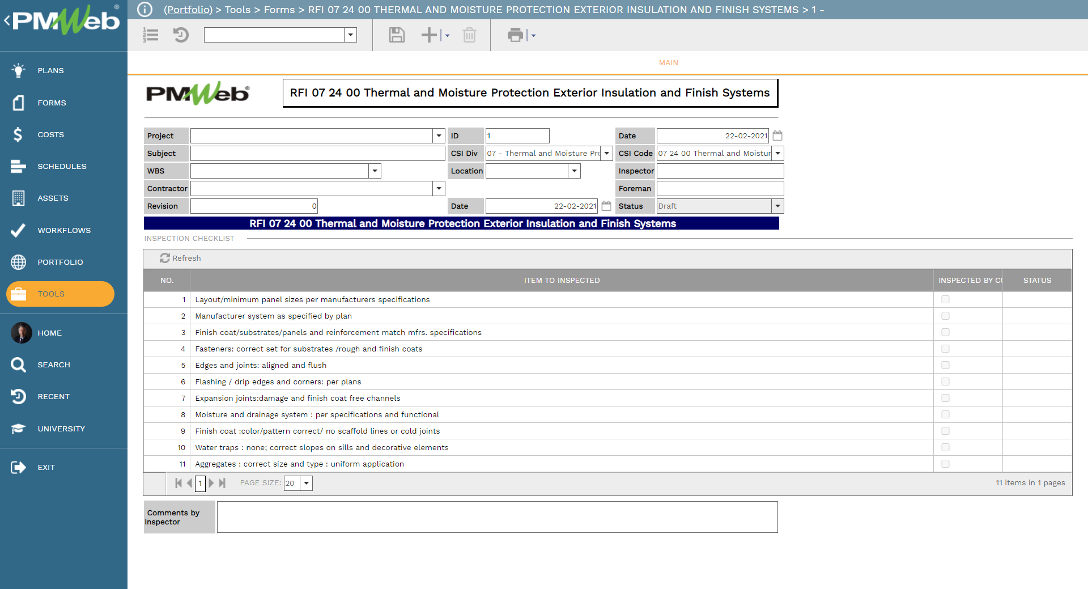Go to next page in pager

pos(211,483)
